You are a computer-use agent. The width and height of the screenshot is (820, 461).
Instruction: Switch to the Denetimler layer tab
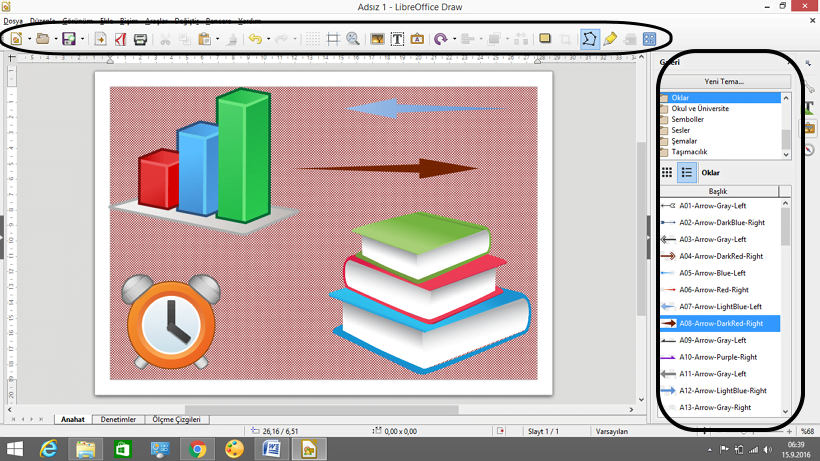pyautogui.click(x=118, y=420)
